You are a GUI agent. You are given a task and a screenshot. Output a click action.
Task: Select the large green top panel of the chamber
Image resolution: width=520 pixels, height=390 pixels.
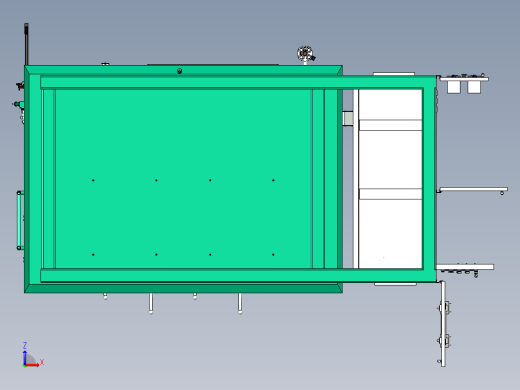184,179
